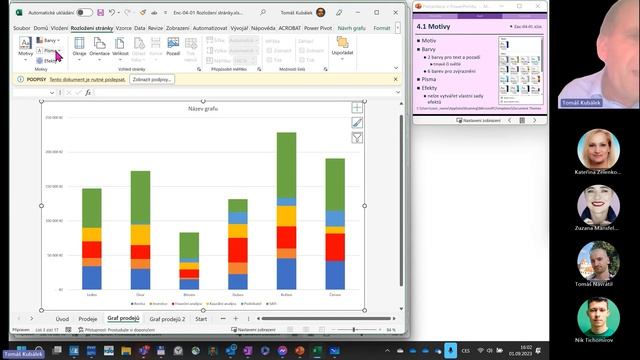
Task: Switch to the Formát ribbon tab
Action: 382,28
